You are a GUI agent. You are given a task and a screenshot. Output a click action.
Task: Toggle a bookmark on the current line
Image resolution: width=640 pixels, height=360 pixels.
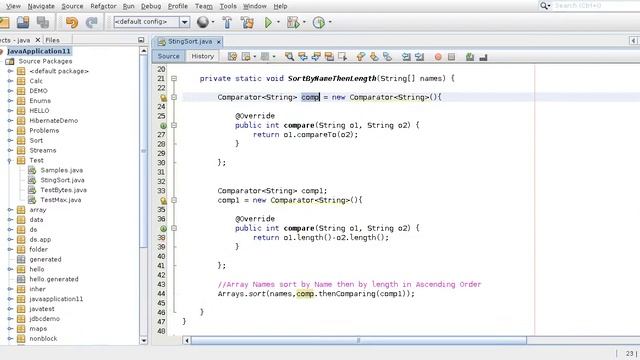[387, 57]
